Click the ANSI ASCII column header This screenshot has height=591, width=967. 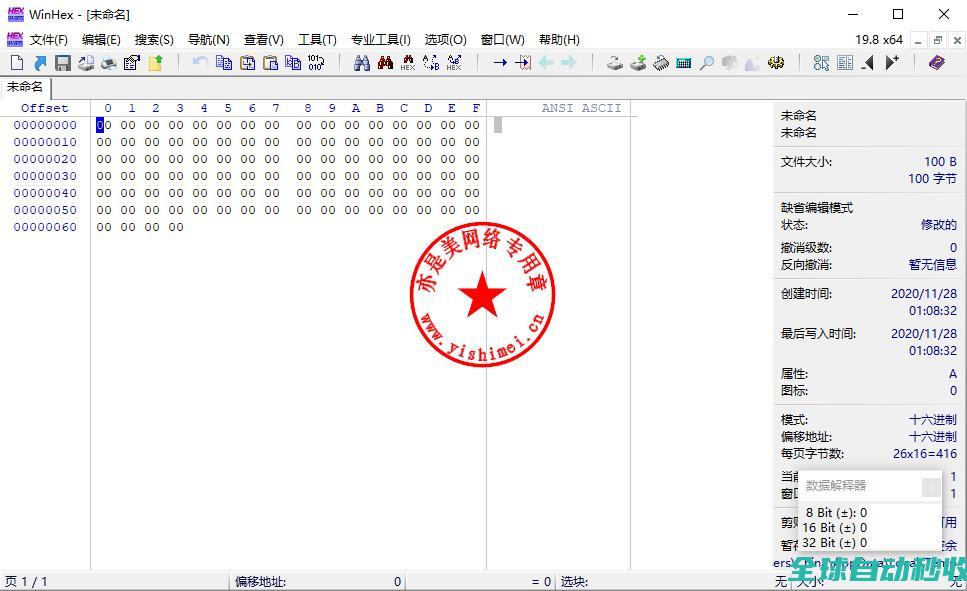point(581,108)
